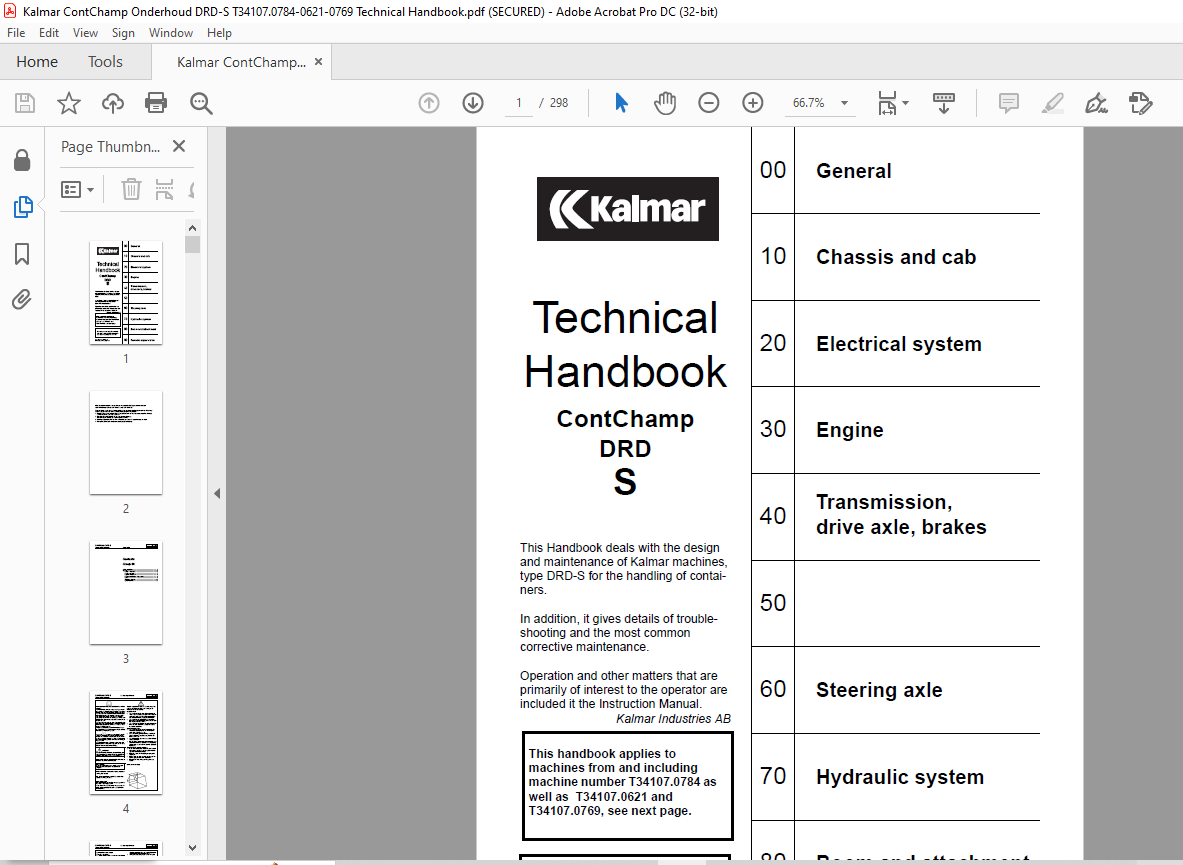
Task: Open the Edit menu
Action: click(49, 33)
